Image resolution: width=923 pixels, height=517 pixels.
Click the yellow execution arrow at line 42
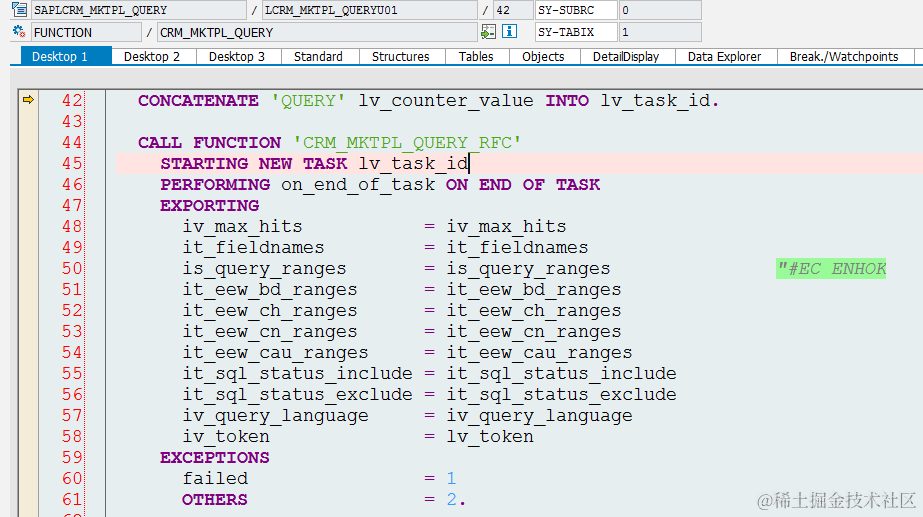click(x=28, y=100)
